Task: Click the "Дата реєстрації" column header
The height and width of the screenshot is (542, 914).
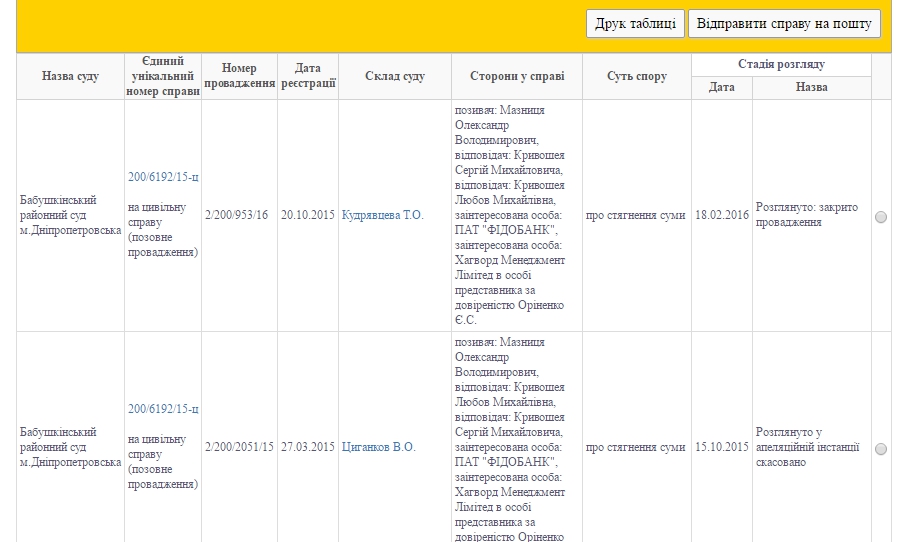Action: tap(308, 77)
